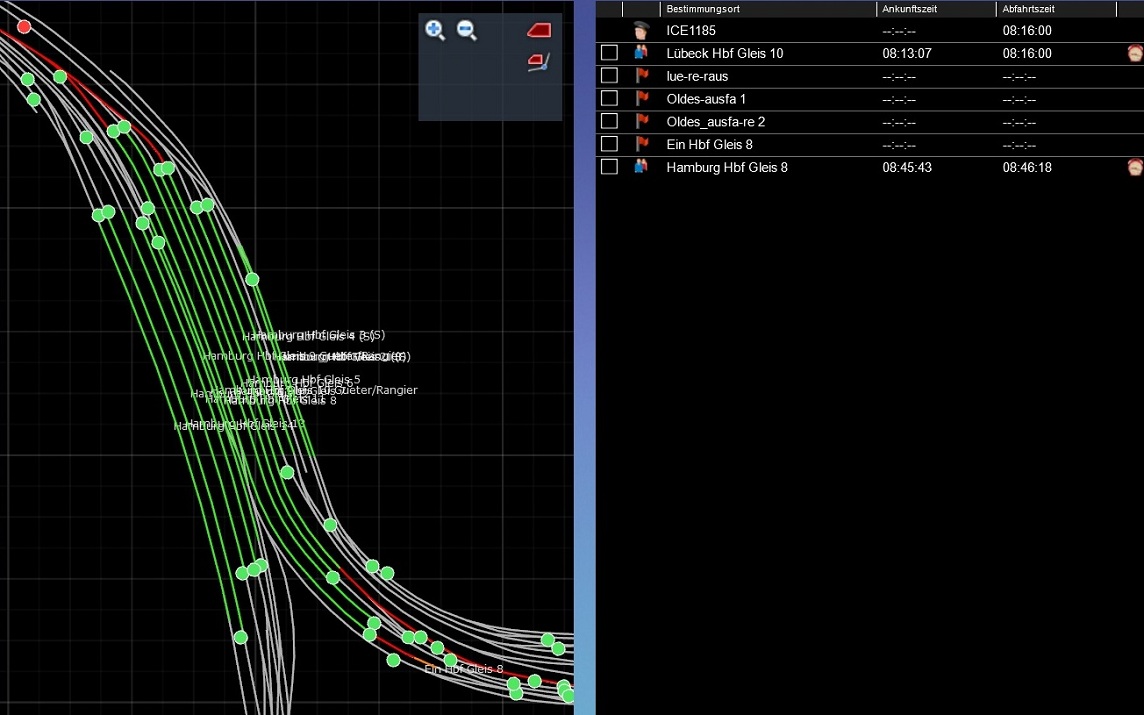Click the empty departure time for Oldes-ausfa 1
This screenshot has width=1144, height=715.
1019,99
